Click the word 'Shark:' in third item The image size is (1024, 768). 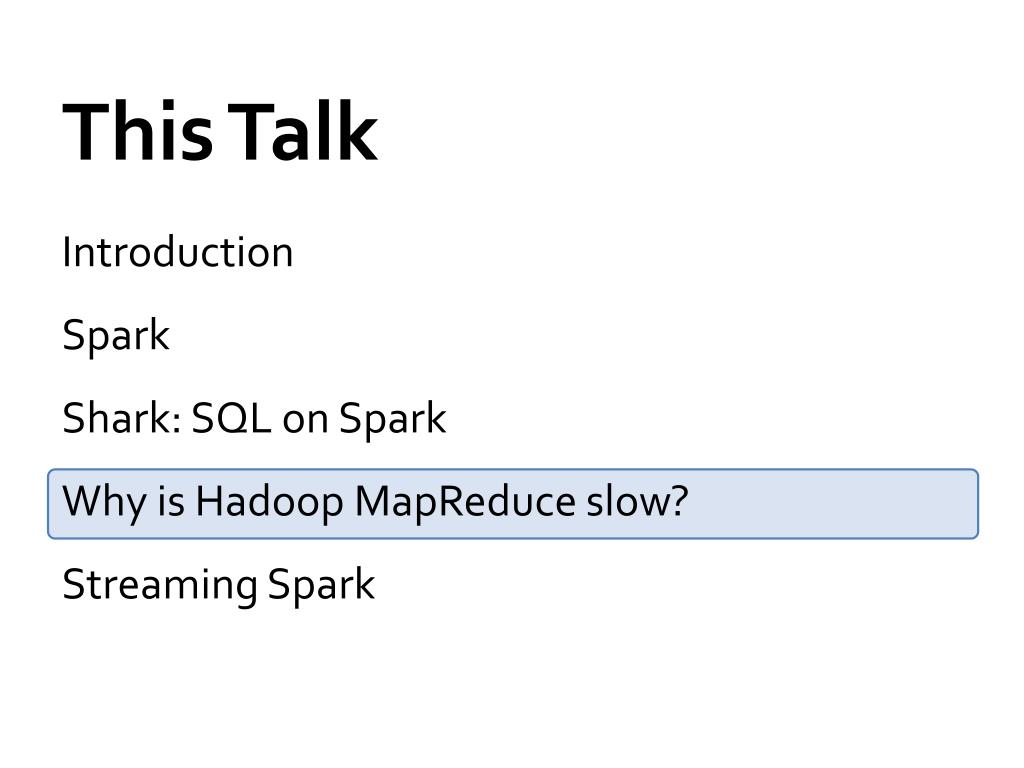pos(122,418)
